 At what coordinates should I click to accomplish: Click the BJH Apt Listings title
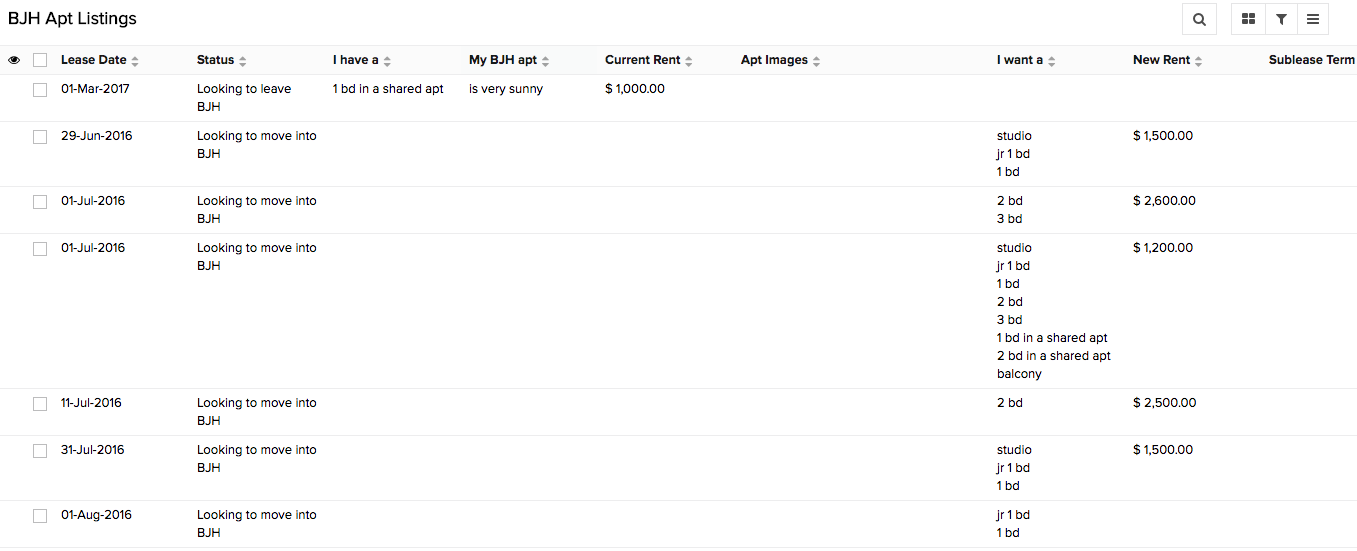pyautogui.click(x=72, y=19)
